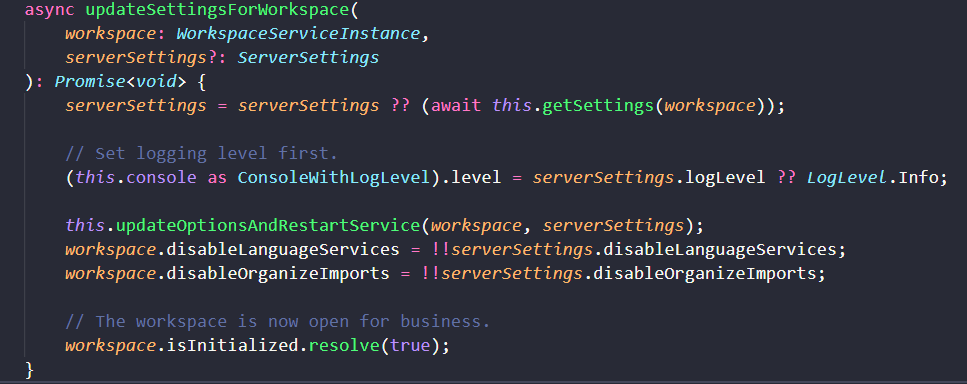967x384 pixels.
Task: Click the updateOptionsAndRestartService method call
Action: tap(268, 225)
